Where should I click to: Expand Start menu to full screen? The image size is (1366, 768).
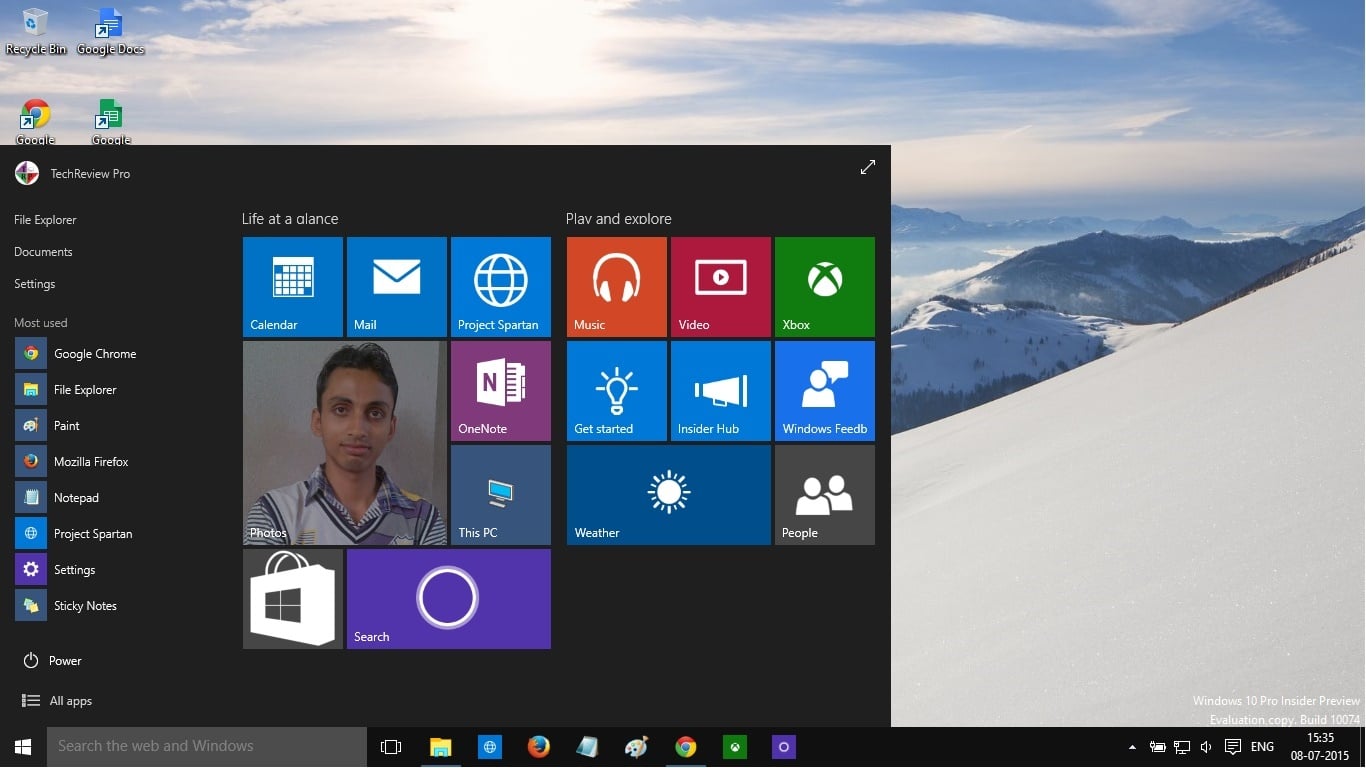pos(868,168)
